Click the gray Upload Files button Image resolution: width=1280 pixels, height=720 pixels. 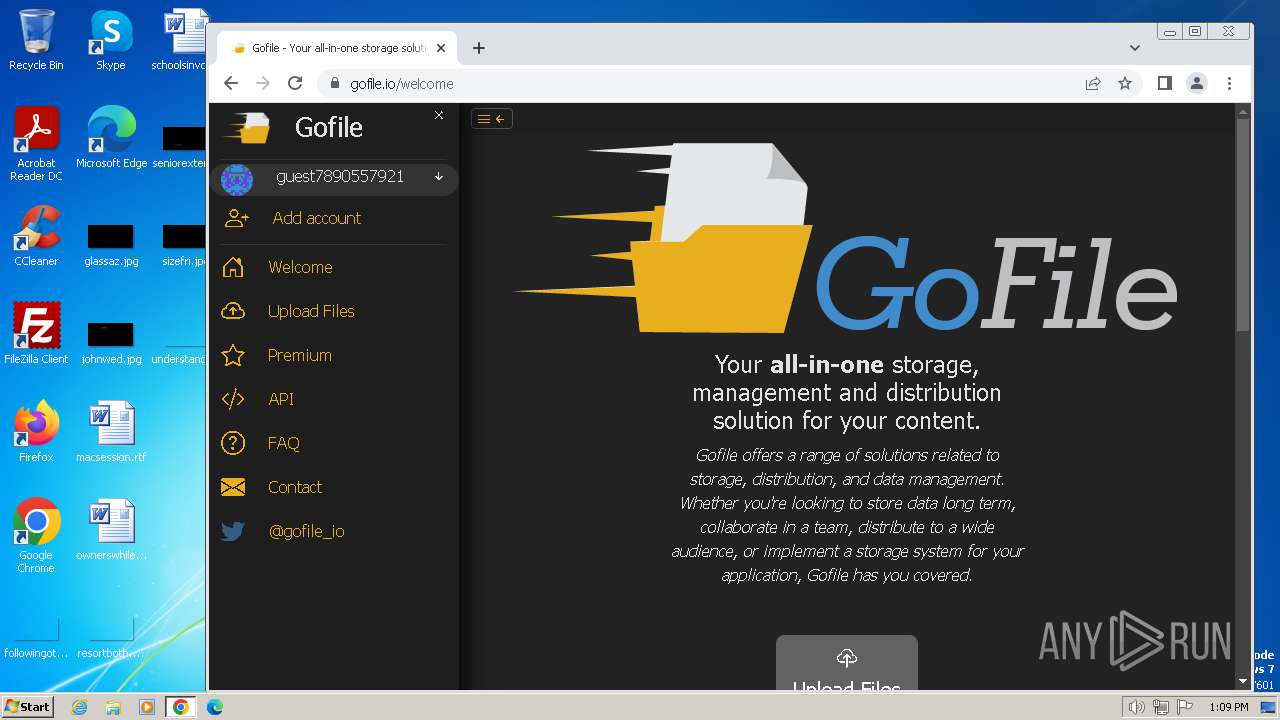pos(847,663)
